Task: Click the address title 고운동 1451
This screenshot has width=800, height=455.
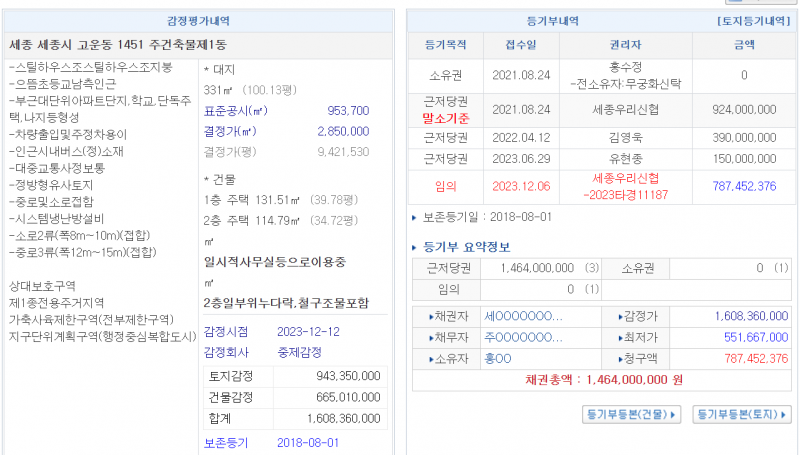Action: [118, 45]
